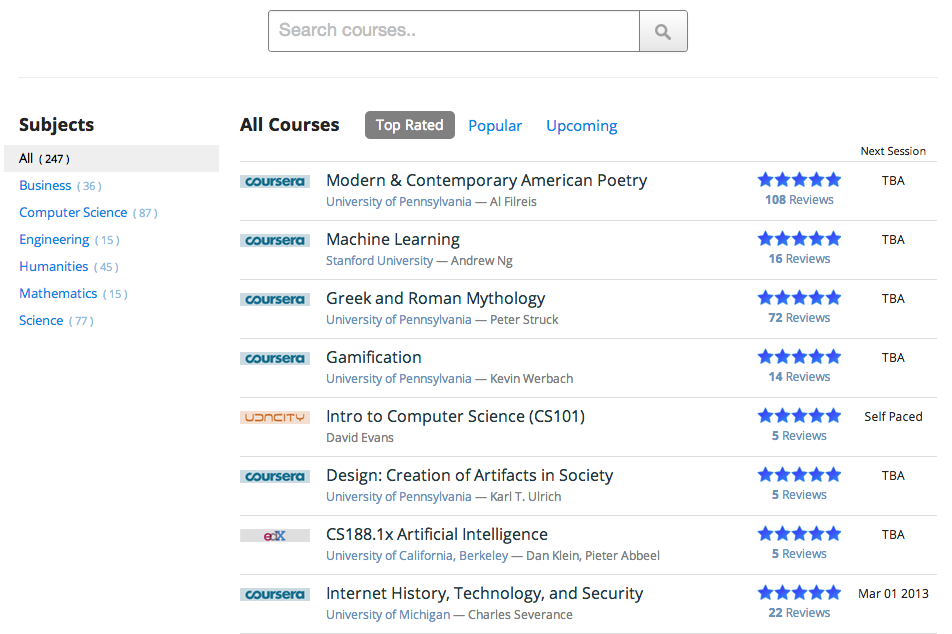Click the edX logo beside CS188.1x Artificial Intelligence

(275, 535)
